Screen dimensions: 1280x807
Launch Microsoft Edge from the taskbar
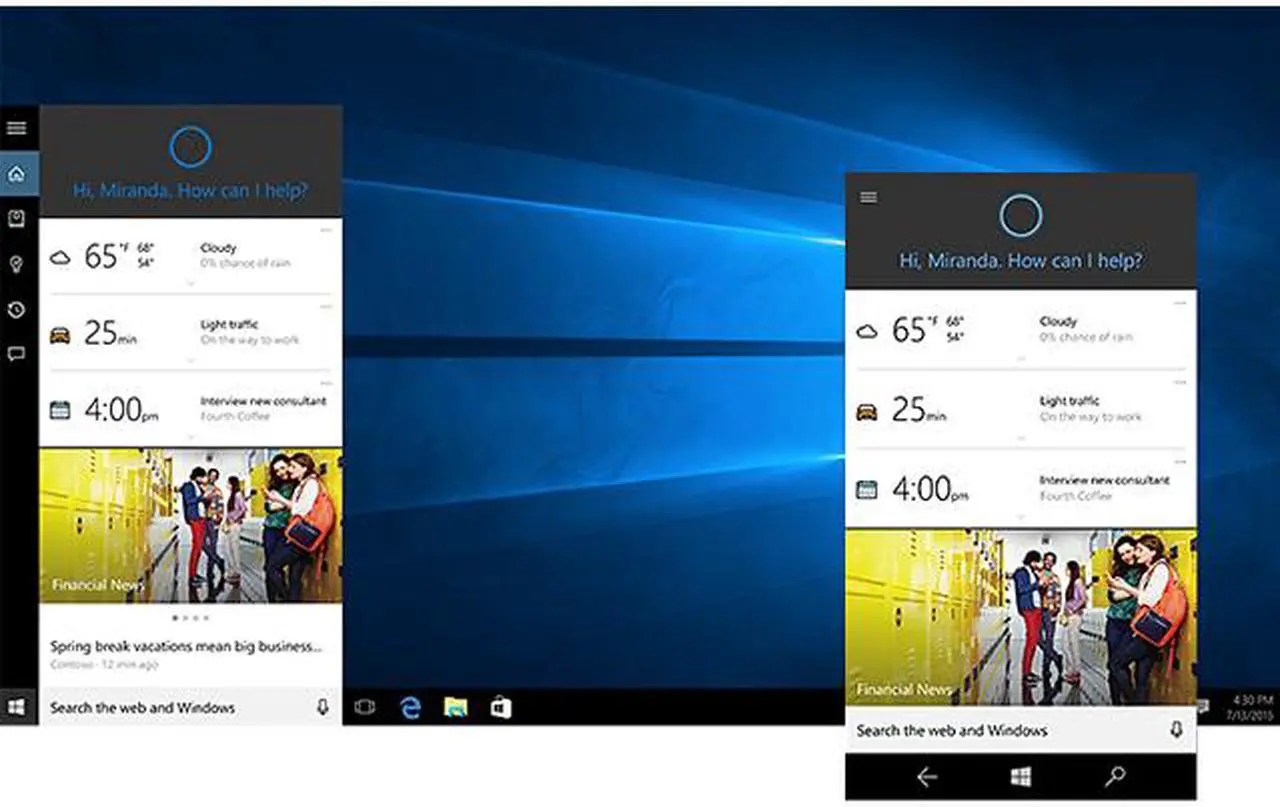410,707
